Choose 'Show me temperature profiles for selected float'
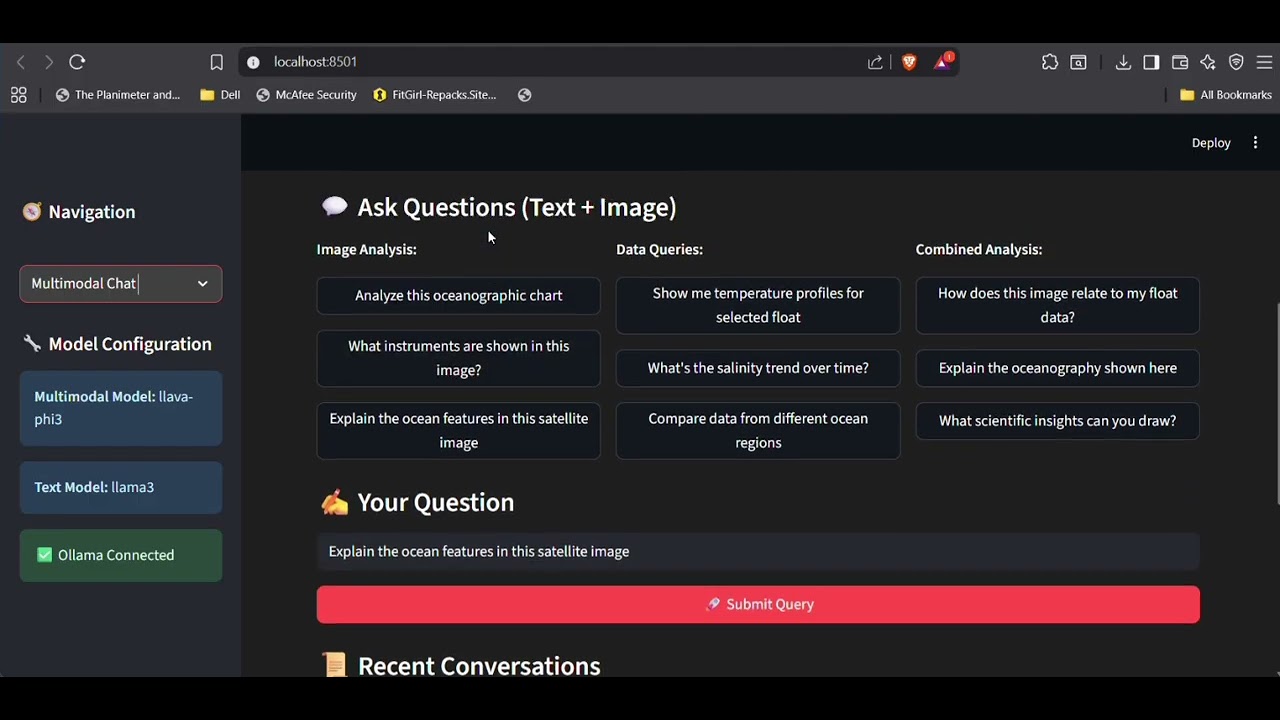This screenshot has width=1280, height=720. tap(758, 305)
